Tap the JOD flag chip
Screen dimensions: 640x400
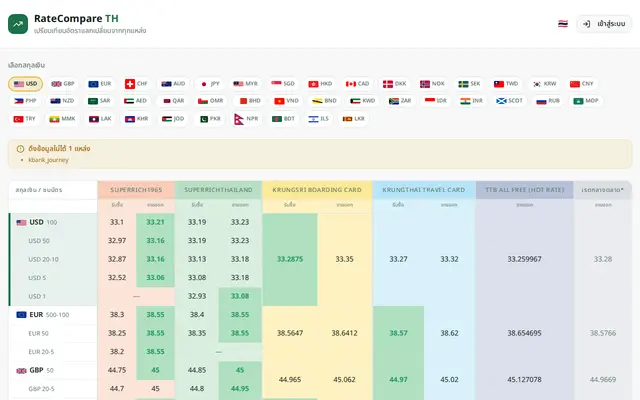click(173, 119)
